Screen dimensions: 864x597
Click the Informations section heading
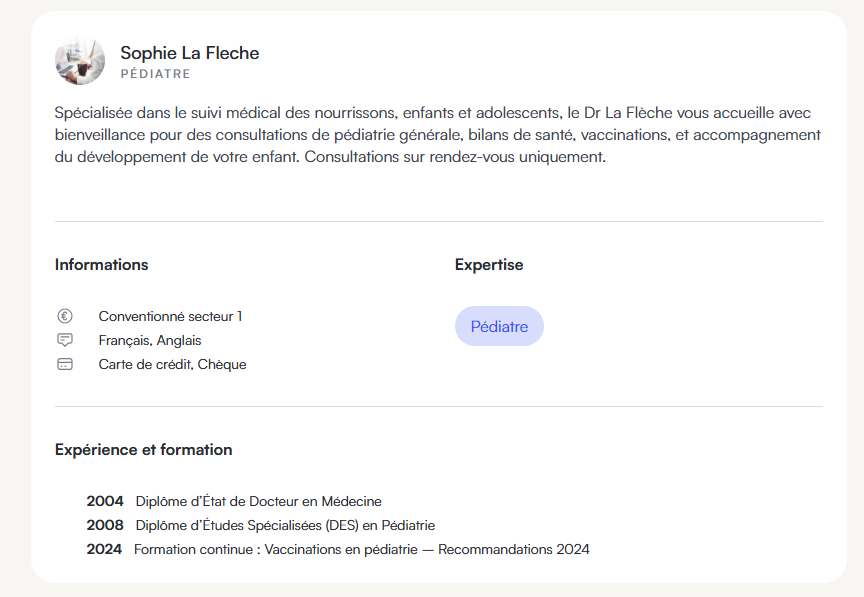coord(101,265)
